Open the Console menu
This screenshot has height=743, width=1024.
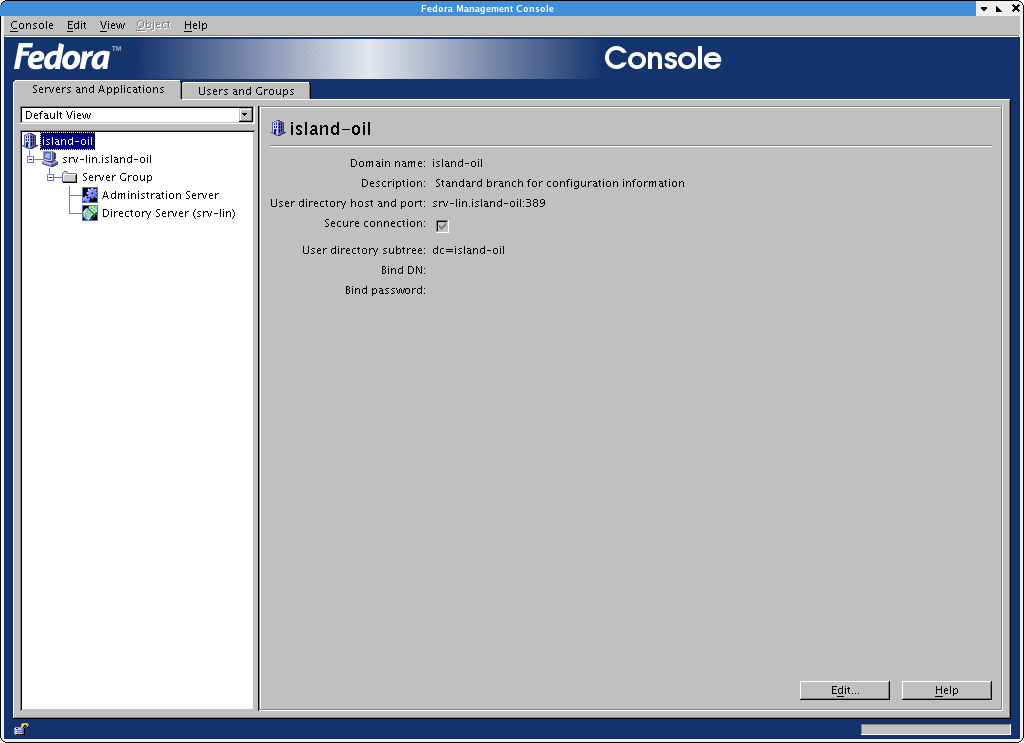point(31,25)
